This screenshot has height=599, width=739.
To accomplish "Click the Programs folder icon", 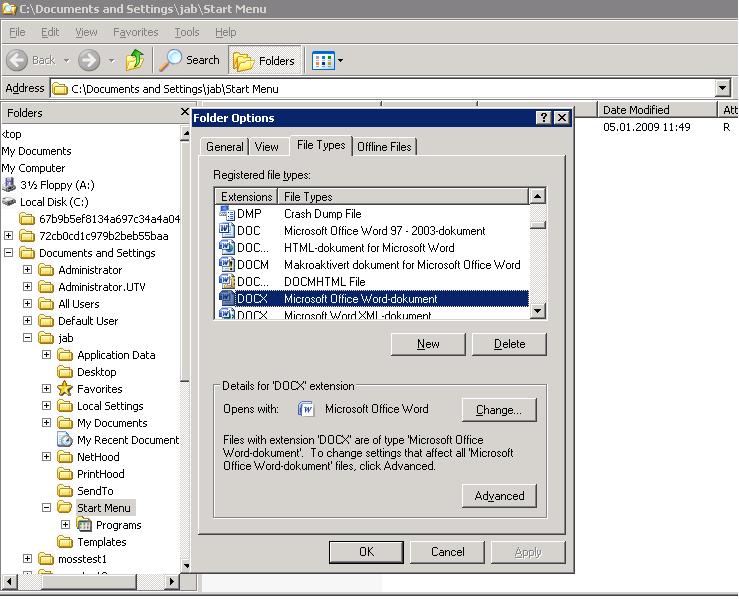I will pos(84,525).
